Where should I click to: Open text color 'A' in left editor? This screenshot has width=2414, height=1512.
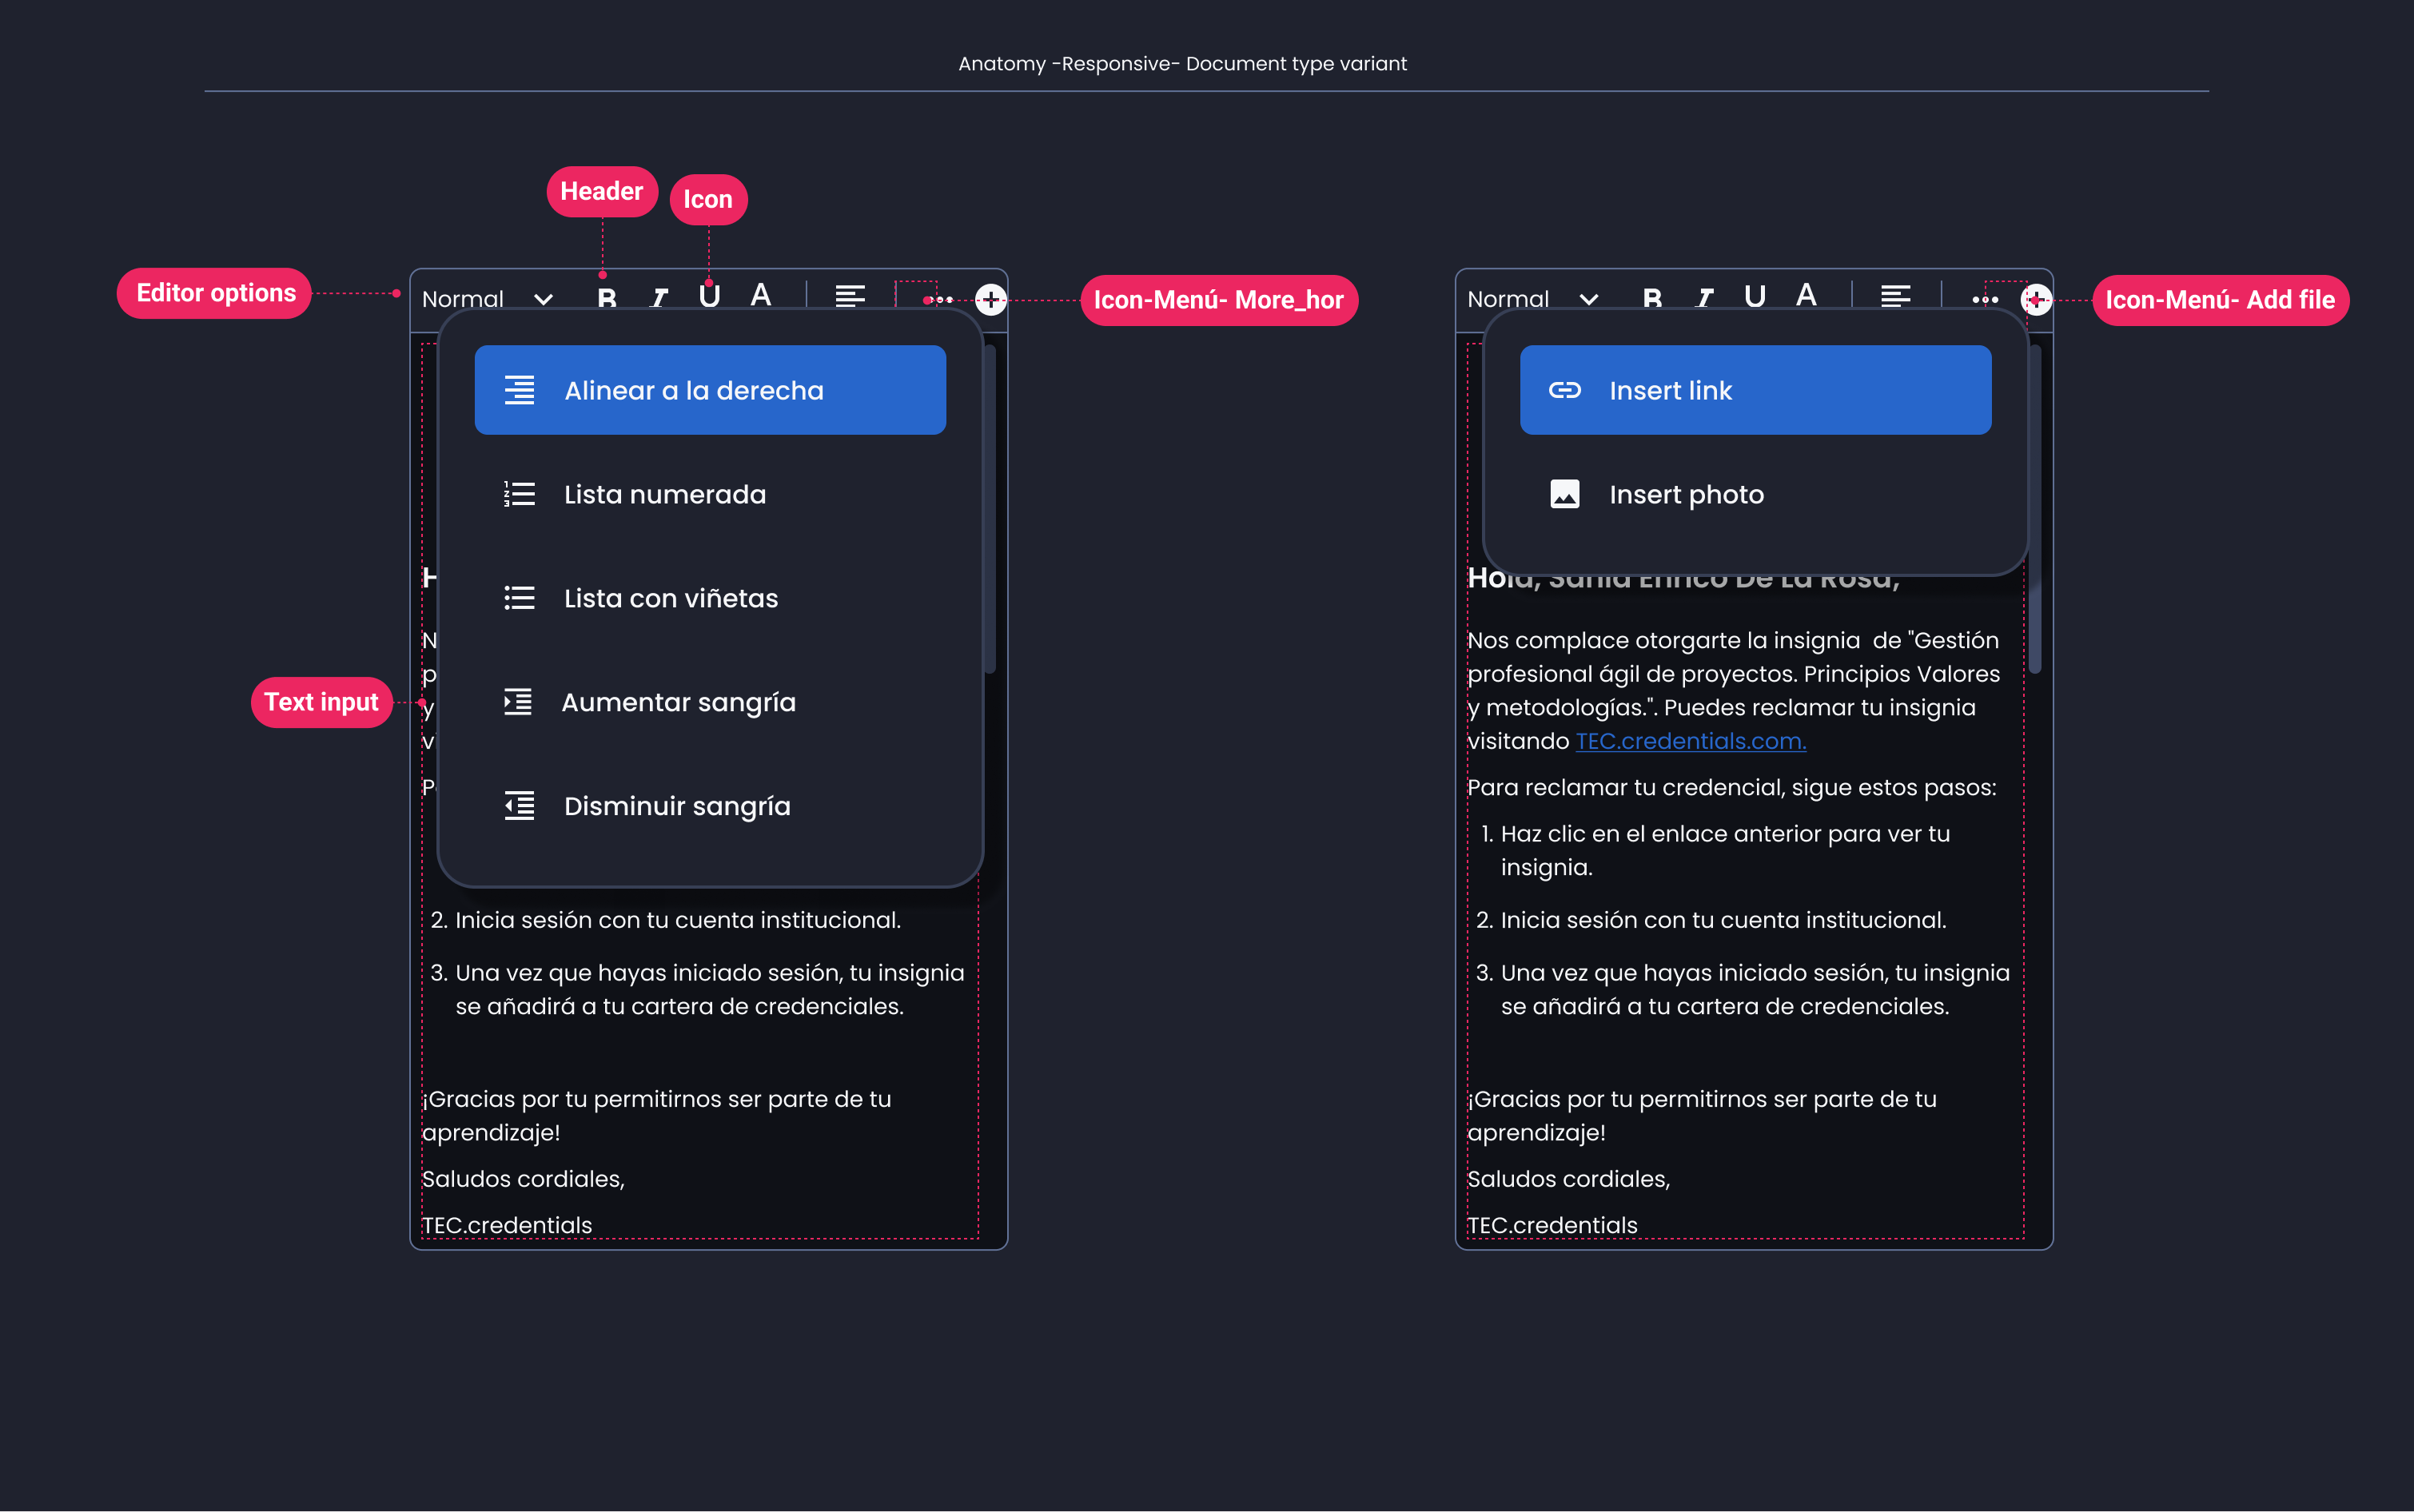761,295
